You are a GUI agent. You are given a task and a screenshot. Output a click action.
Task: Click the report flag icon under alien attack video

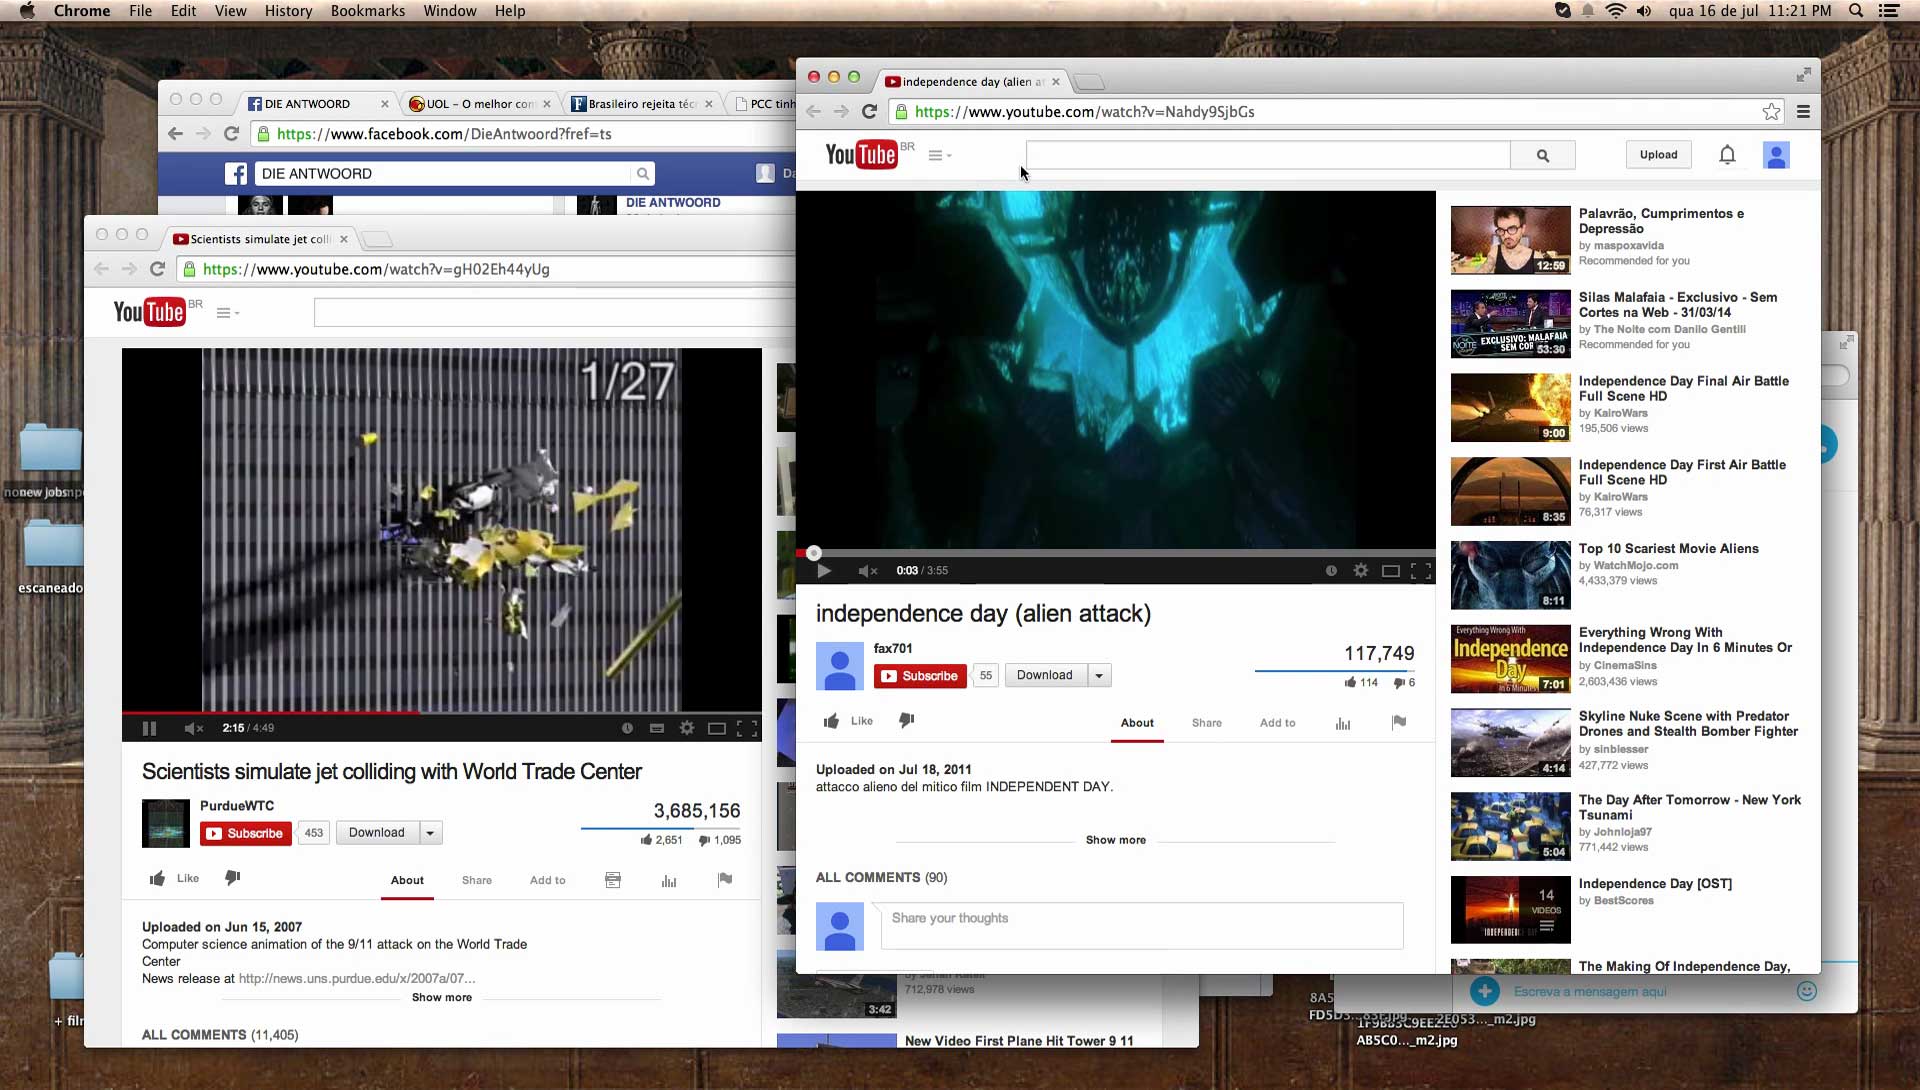(1398, 722)
